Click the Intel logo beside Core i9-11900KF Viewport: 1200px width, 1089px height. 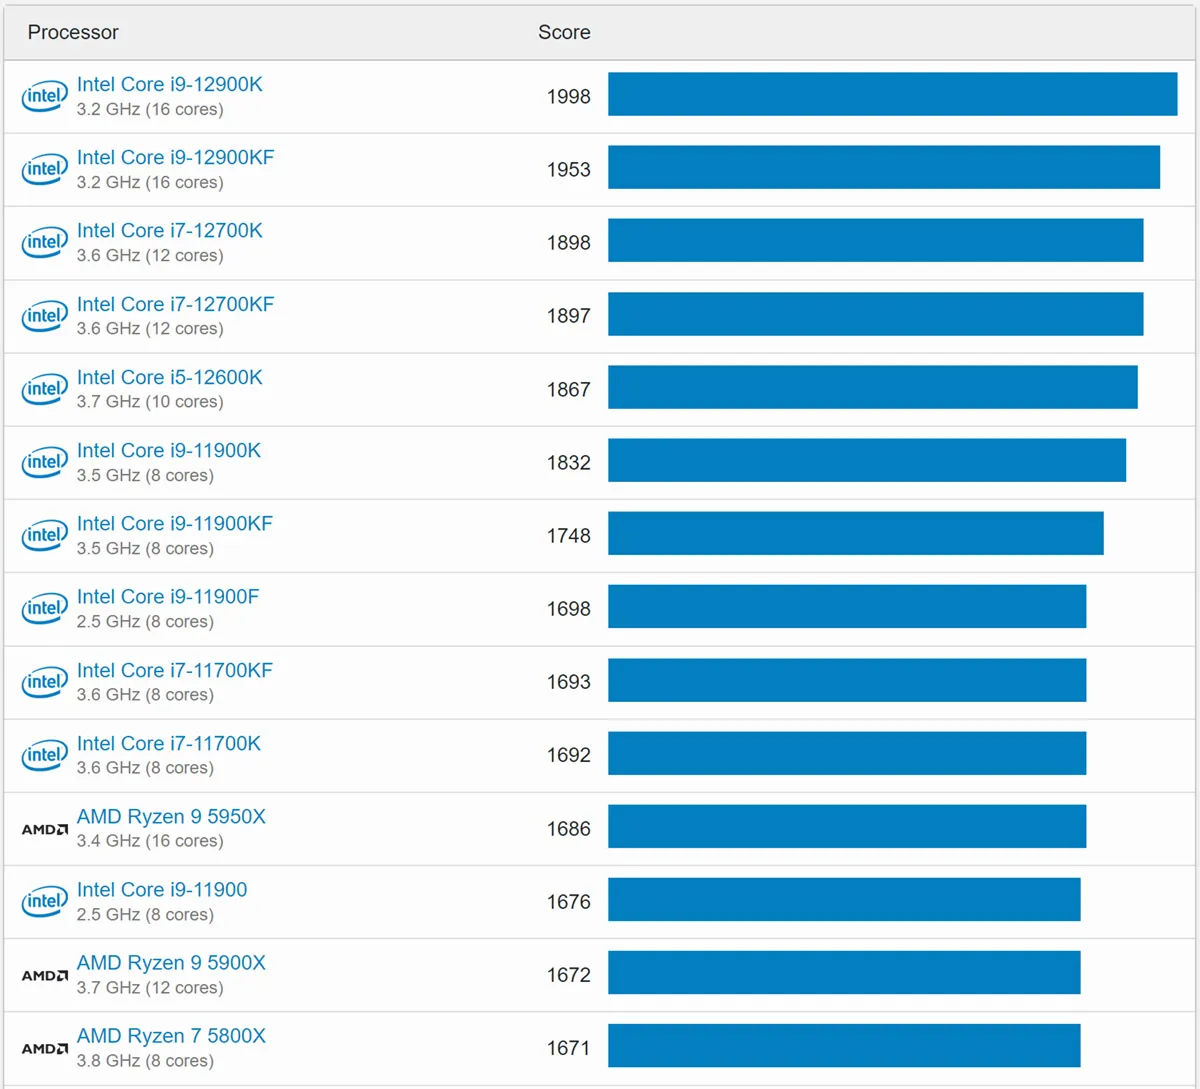click(44, 535)
